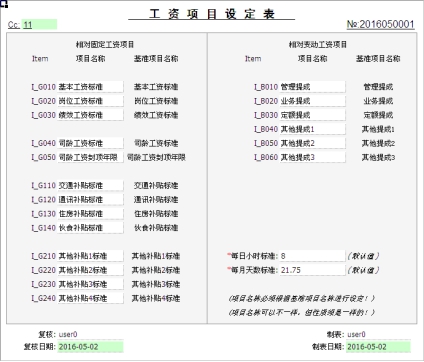The width and height of the screenshot is (424, 362).
Task: Click the I_G010 item code label
Action: [x=43, y=87]
